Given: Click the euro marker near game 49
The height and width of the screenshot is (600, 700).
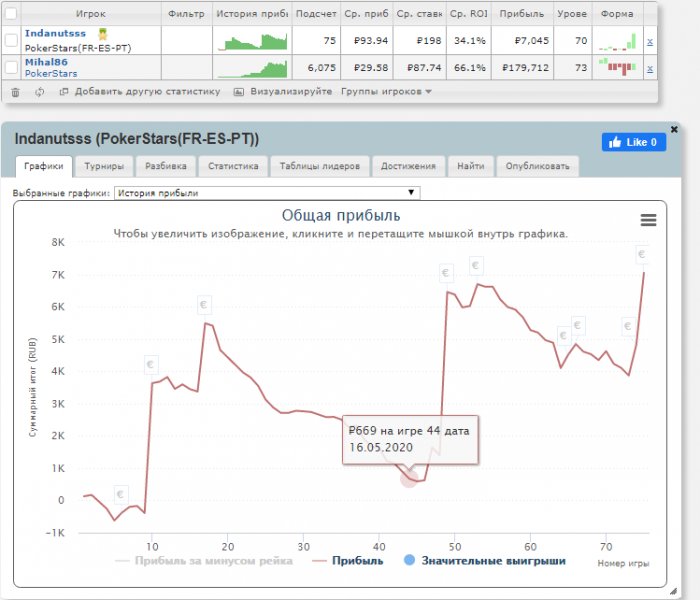Looking at the screenshot, I should (x=446, y=273).
